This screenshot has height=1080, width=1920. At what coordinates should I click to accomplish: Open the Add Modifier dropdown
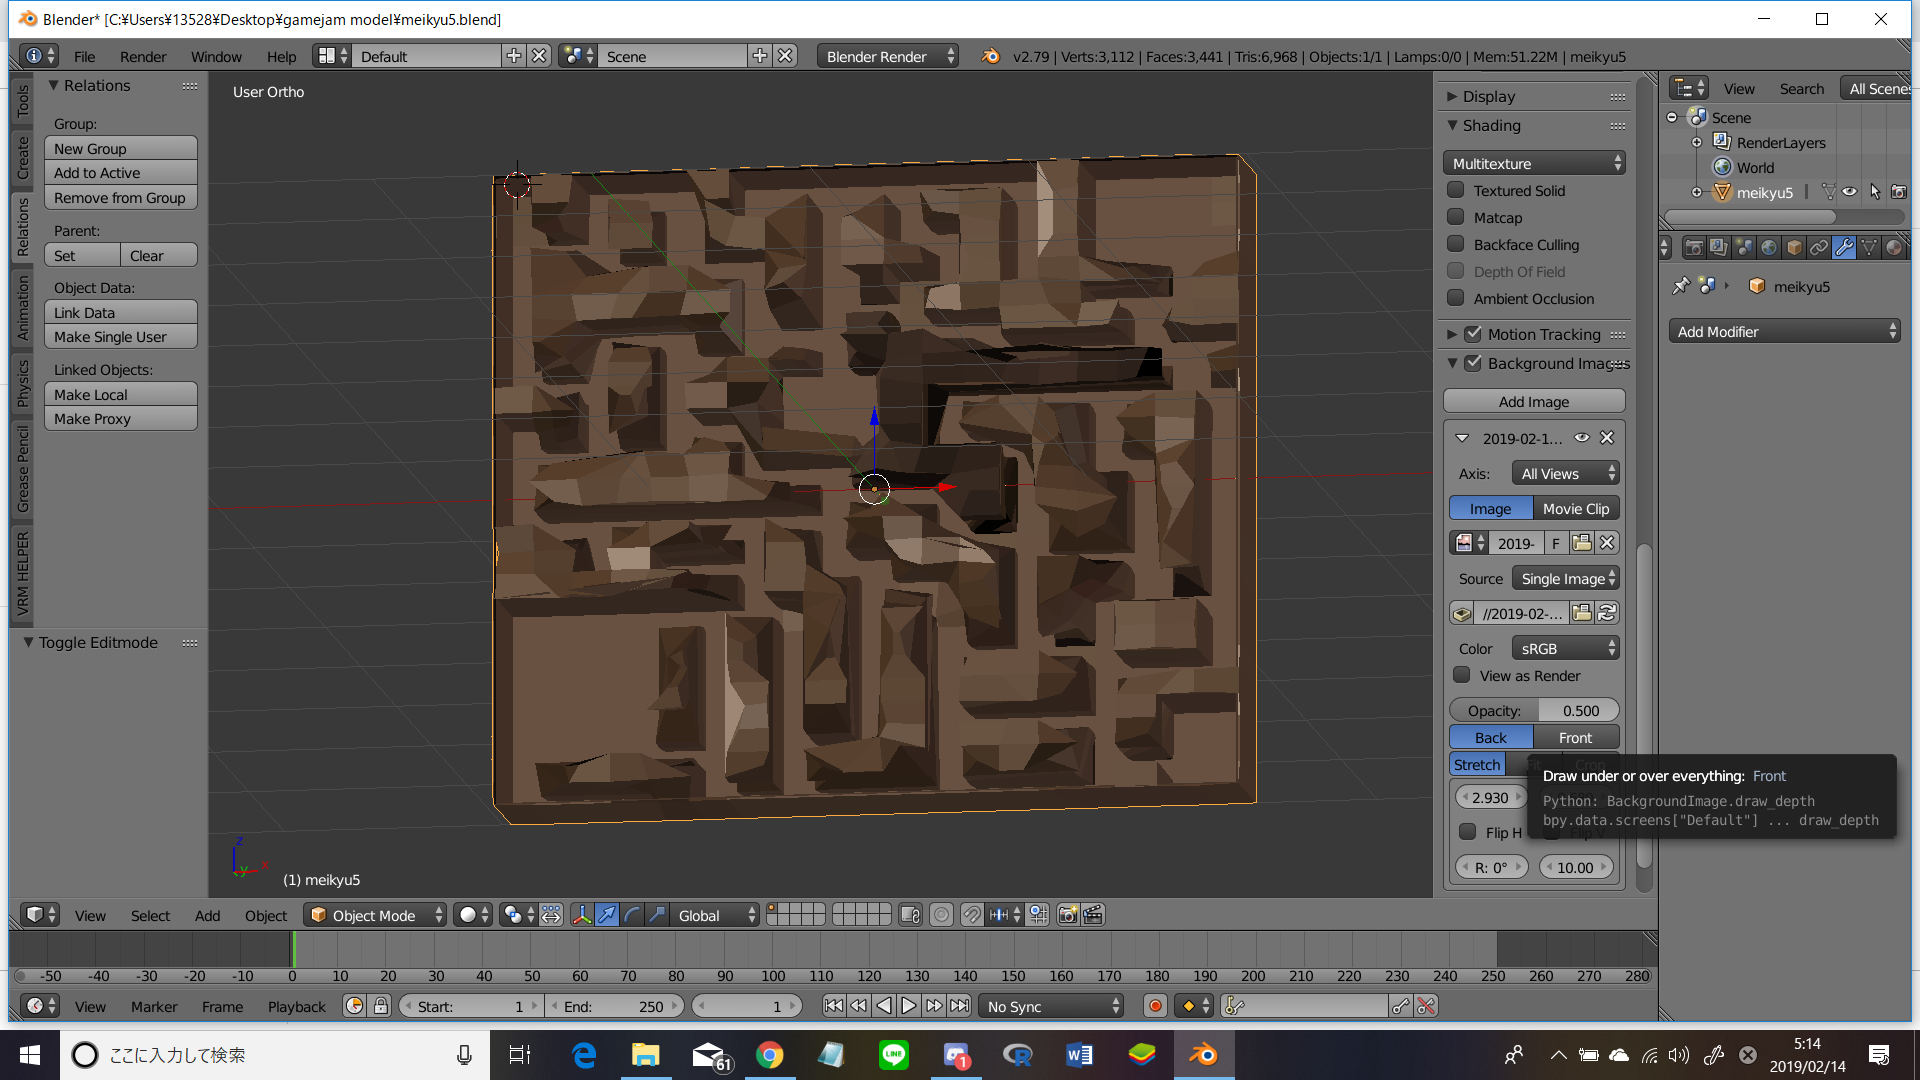tap(1784, 331)
